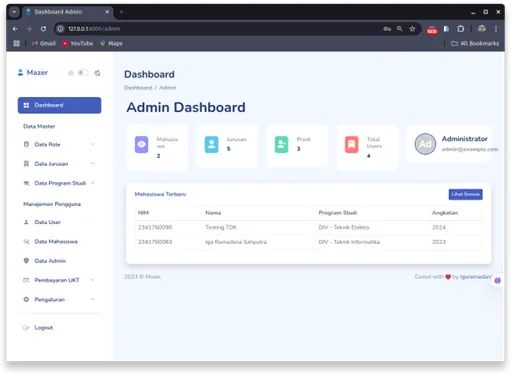The height and width of the screenshot is (374, 511).
Task: Click the floating widget icon at bottom right
Action: tap(498, 281)
